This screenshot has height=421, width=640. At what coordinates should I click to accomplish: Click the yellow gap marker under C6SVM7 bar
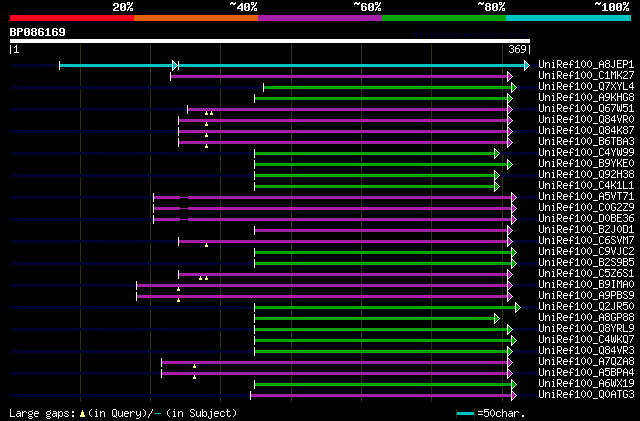(x=207, y=245)
